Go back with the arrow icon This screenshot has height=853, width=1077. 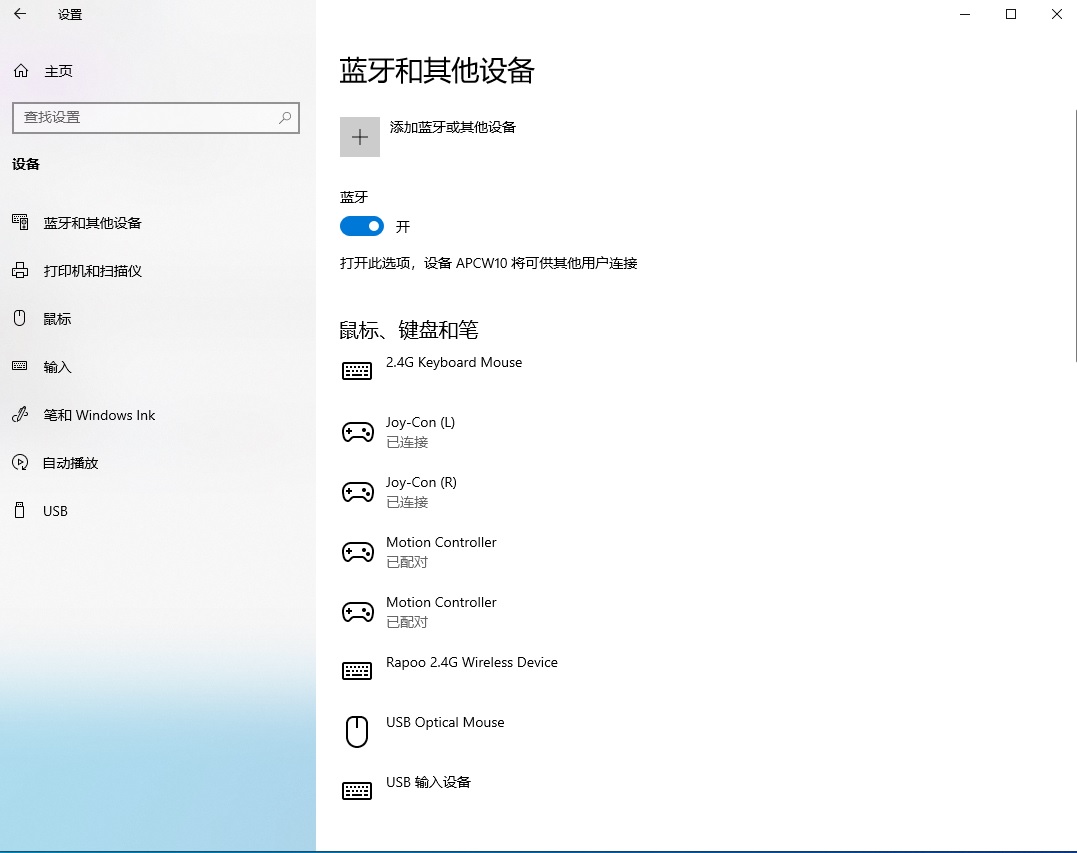point(20,14)
